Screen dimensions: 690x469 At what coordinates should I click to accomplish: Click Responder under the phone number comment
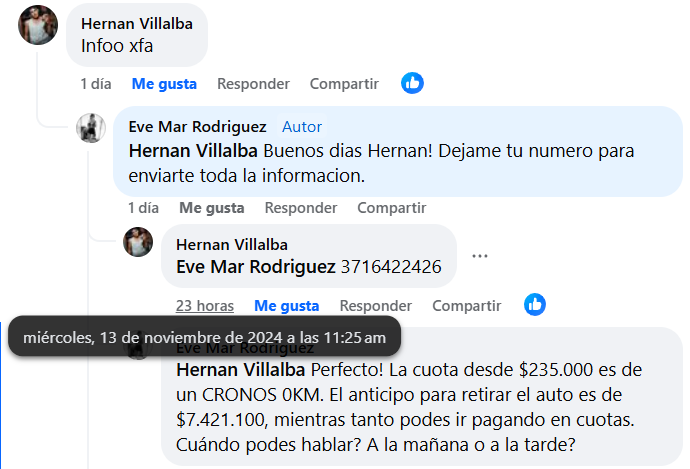click(376, 306)
